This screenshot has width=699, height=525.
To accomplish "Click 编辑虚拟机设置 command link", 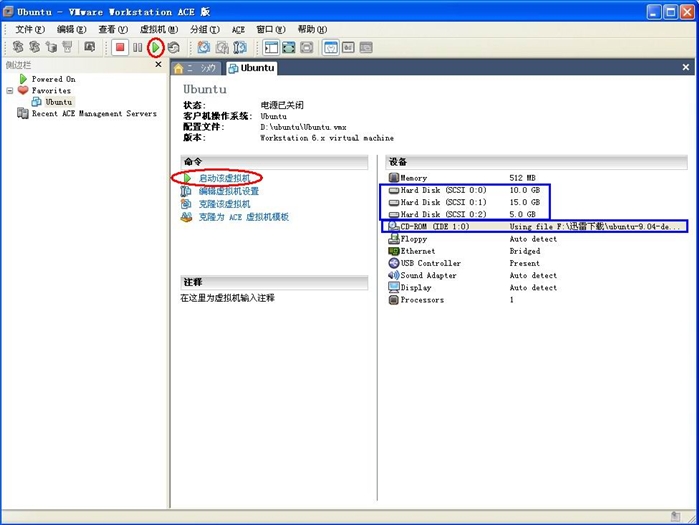I will pos(229,191).
